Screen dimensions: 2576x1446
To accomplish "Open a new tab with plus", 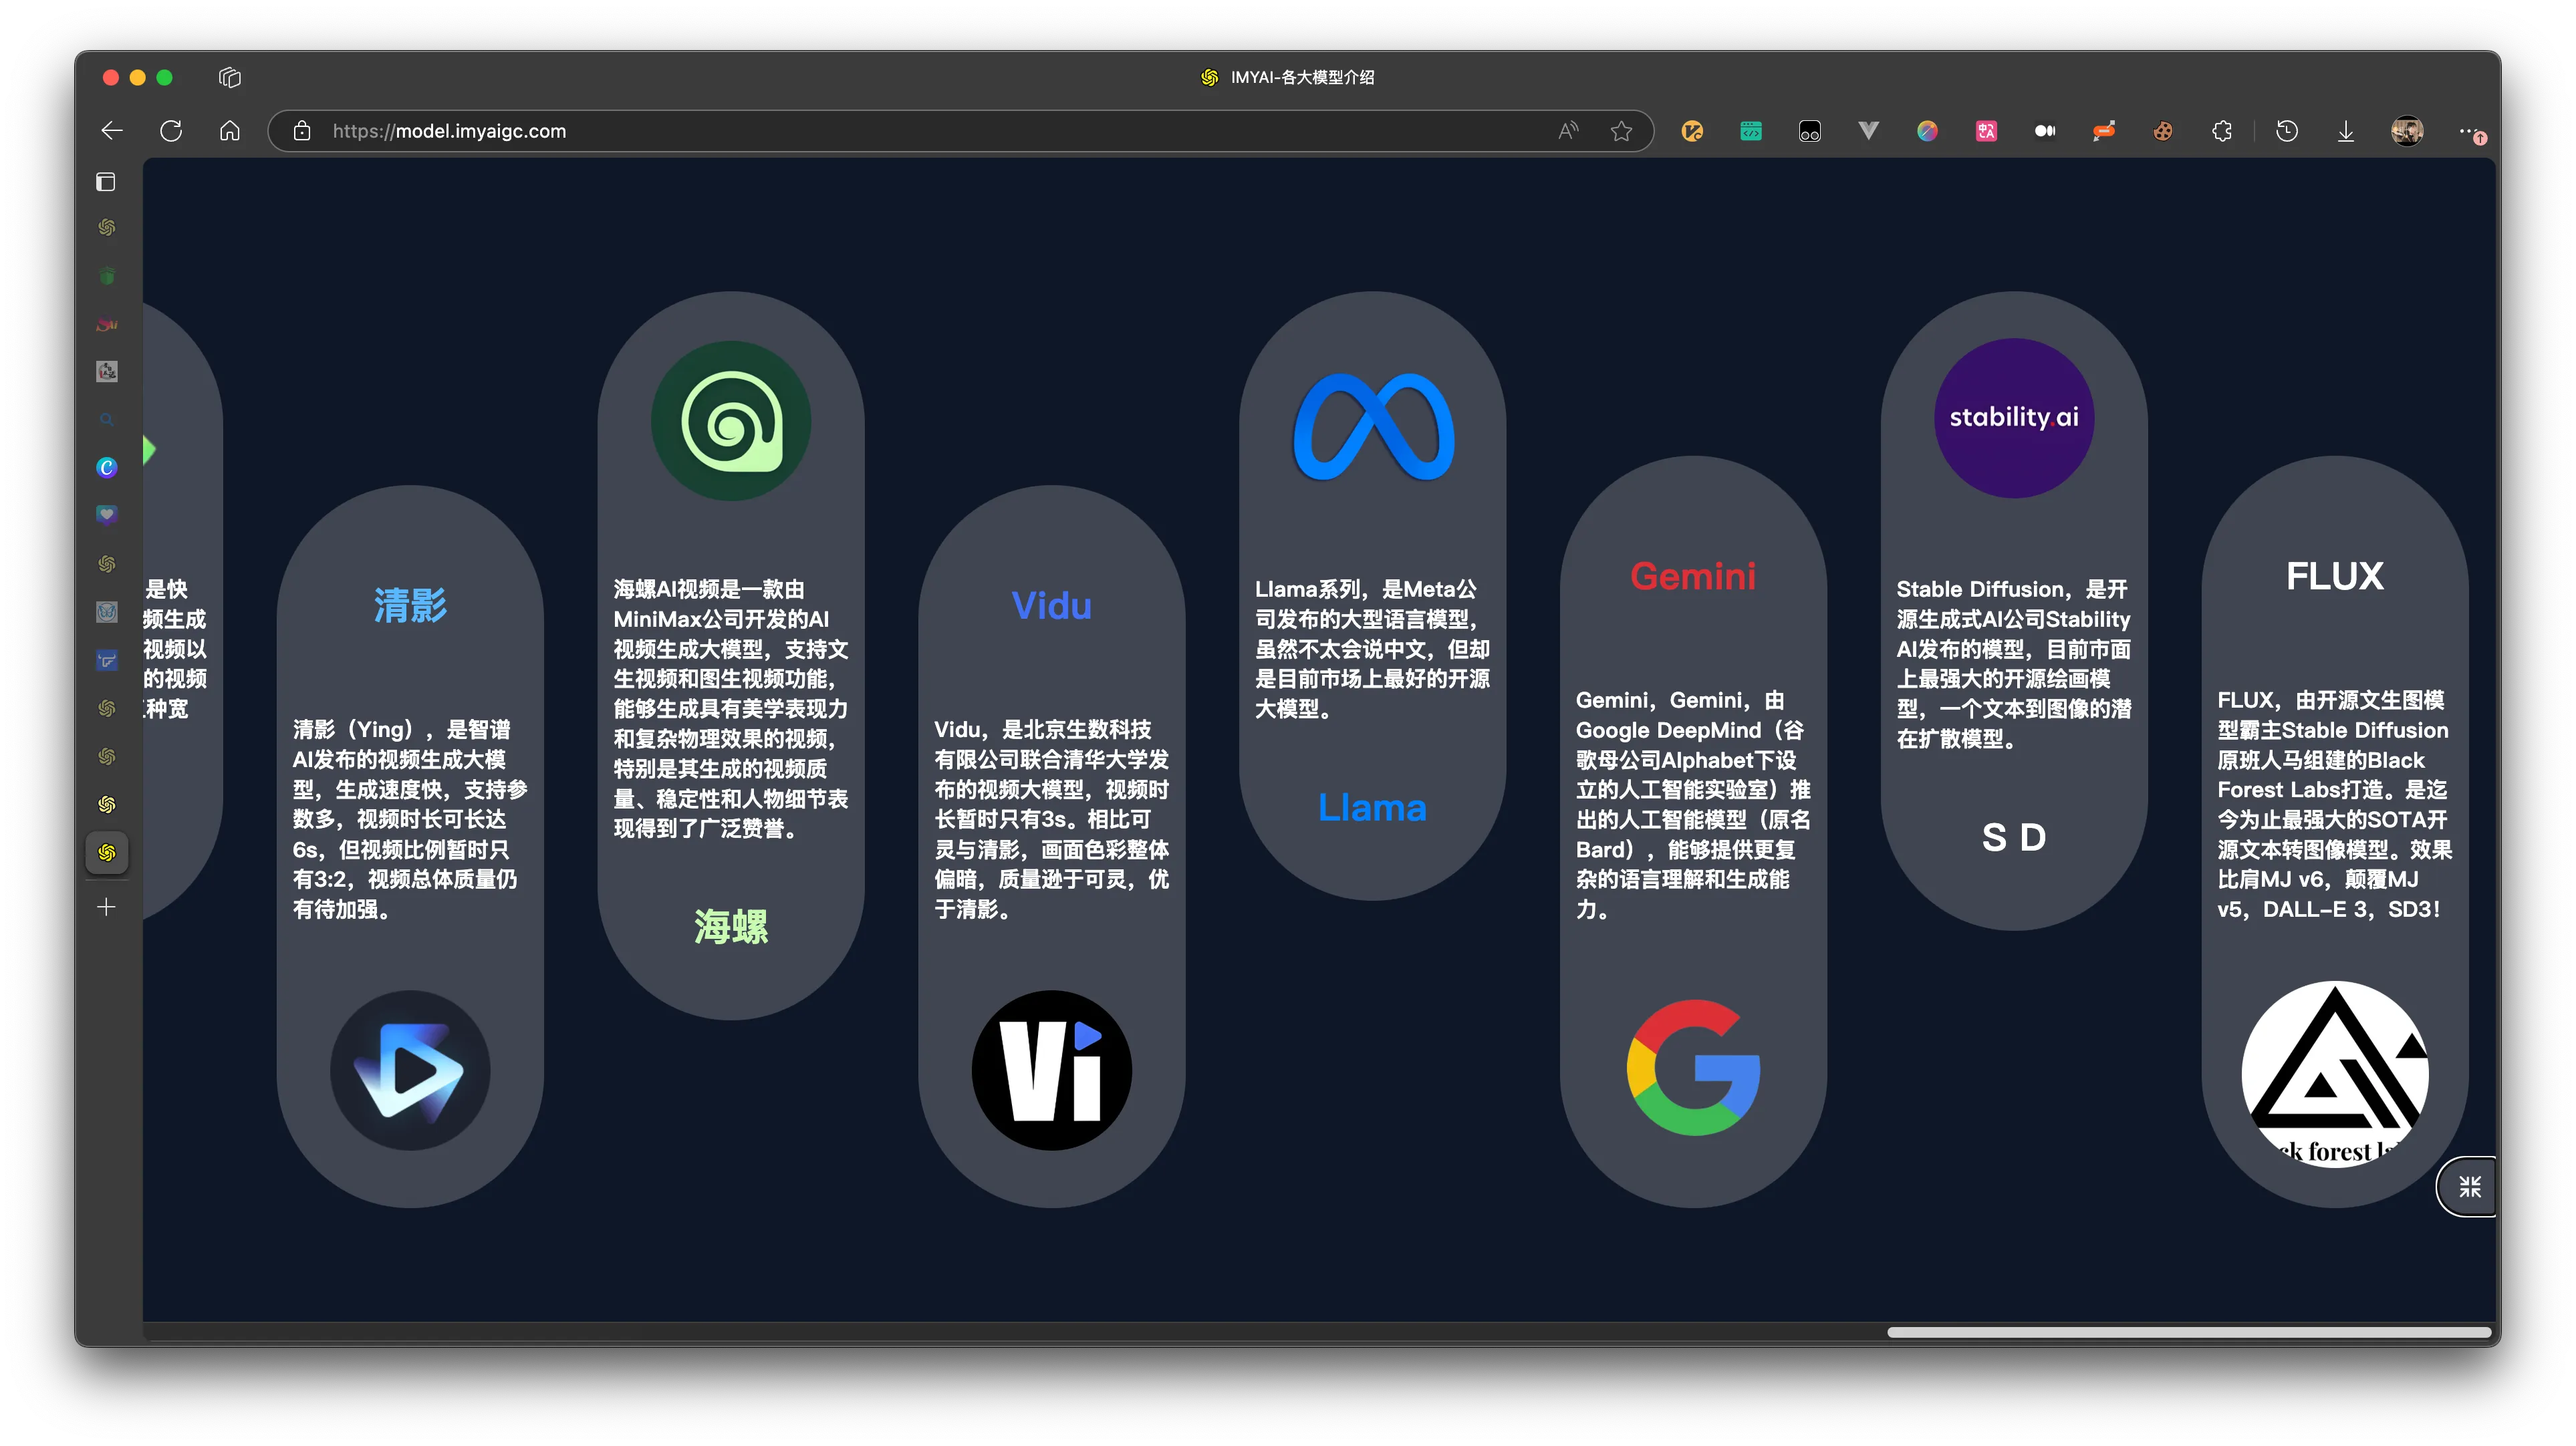I will click(x=107, y=908).
